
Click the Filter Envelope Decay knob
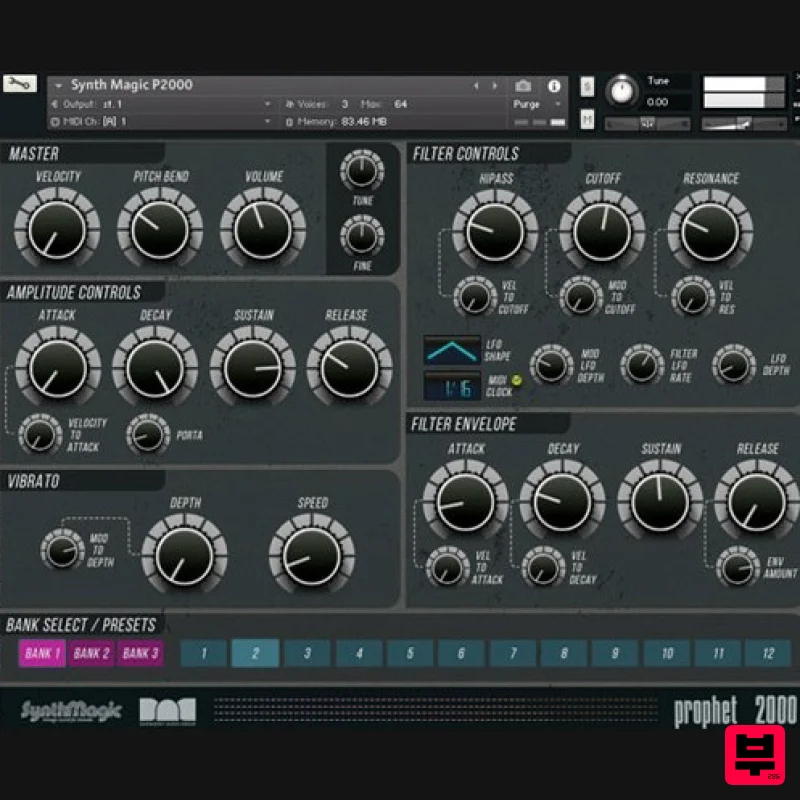pyautogui.click(x=562, y=502)
